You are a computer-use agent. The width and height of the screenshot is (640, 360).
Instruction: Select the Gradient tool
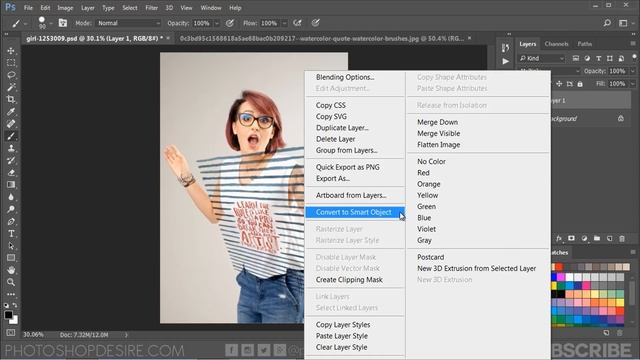pyautogui.click(x=11, y=185)
